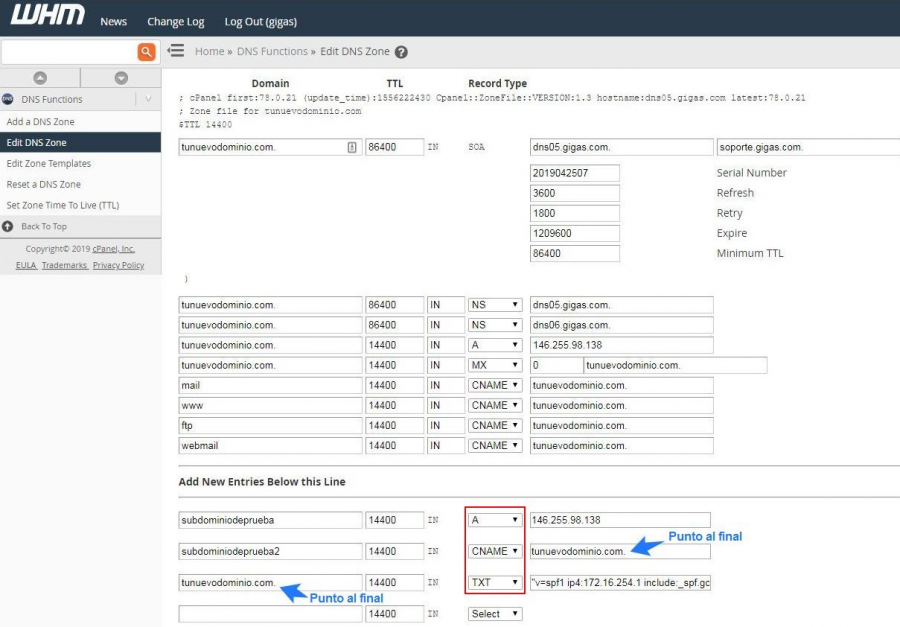Collapse the DNS Functions section chevron
Viewport: 900px width, 627px height.
pos(148,100)
